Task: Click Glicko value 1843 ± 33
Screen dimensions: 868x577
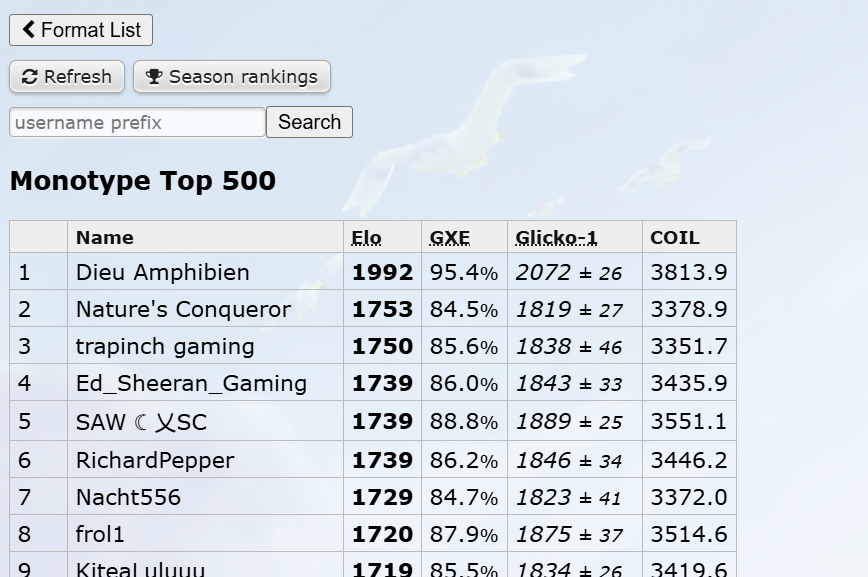Action: tap(569, 383)
